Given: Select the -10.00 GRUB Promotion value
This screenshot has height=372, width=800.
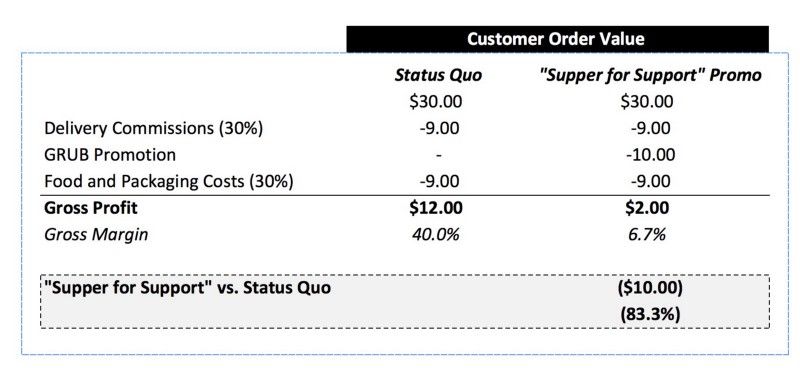Looking at the screenshot, I should (651, 155).
